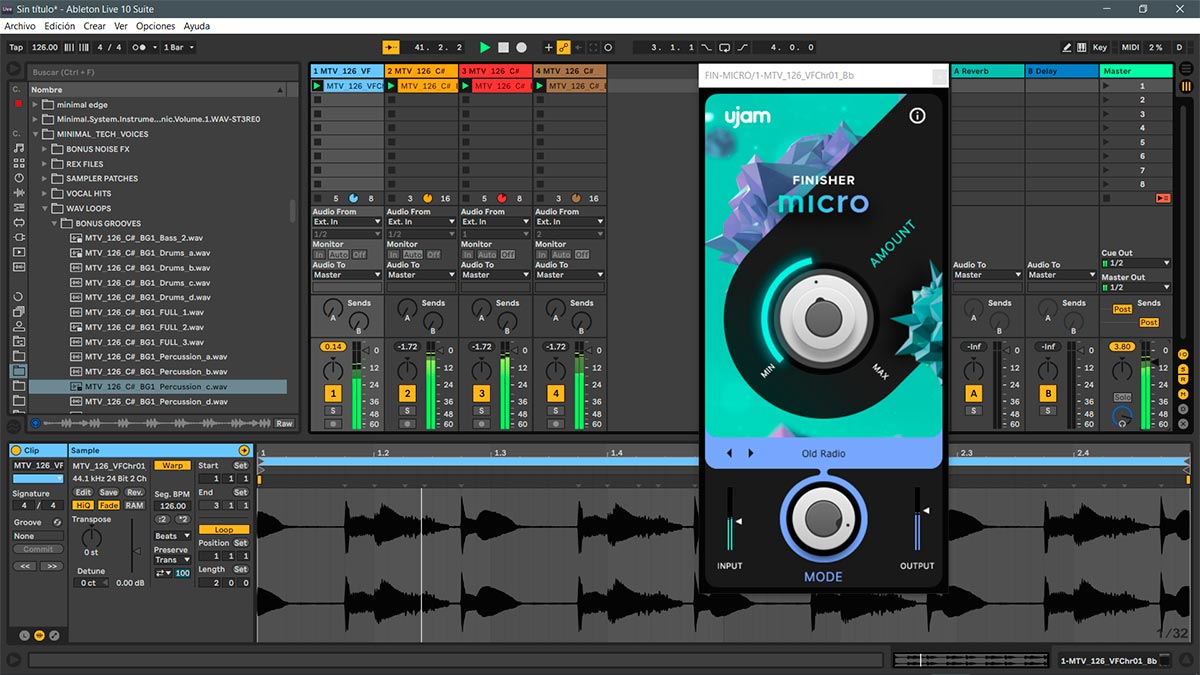Open the Plug-ins icon in browser sidebar
The image size is (1200, 675).
point(18,237)
